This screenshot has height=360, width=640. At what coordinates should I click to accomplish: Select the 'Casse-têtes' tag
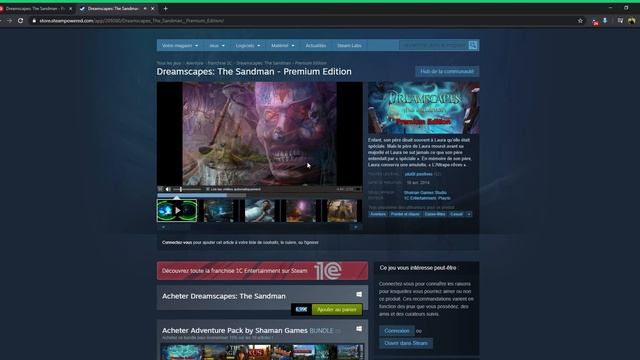click(435, 214)
